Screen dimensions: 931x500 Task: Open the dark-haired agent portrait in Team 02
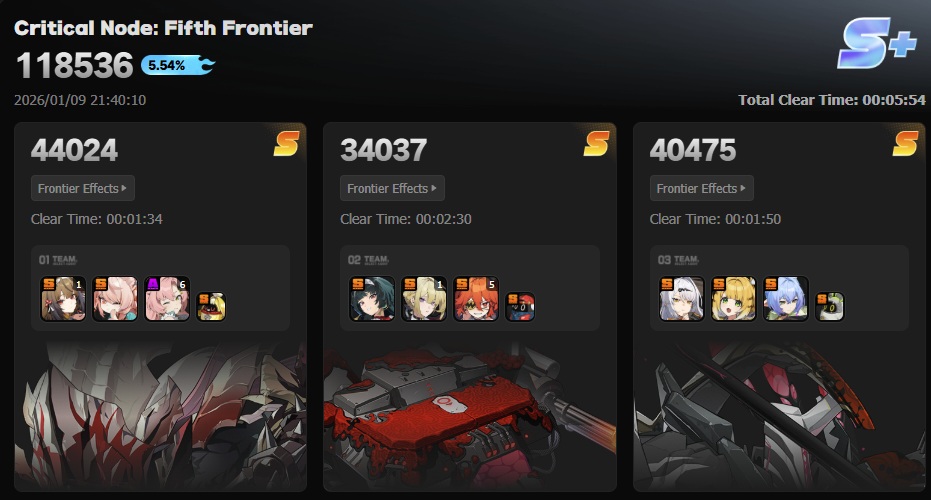(x=372, y=299)
